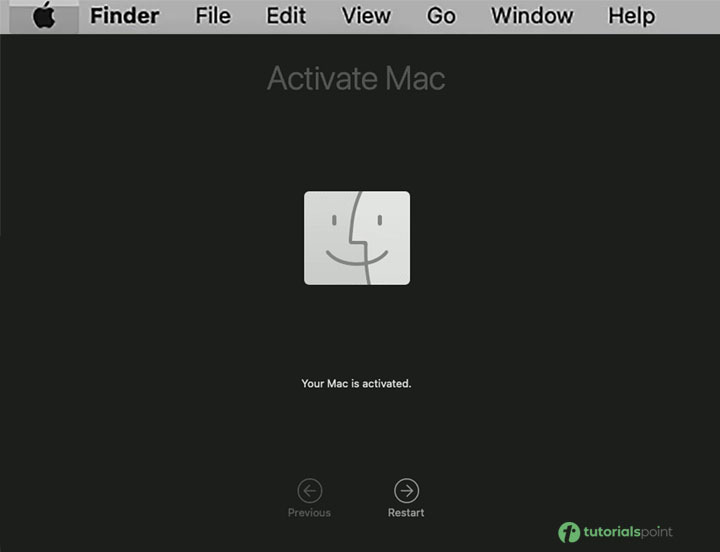Click the Previous back arrow icon
720x552 pixels.
coord(309,491)
